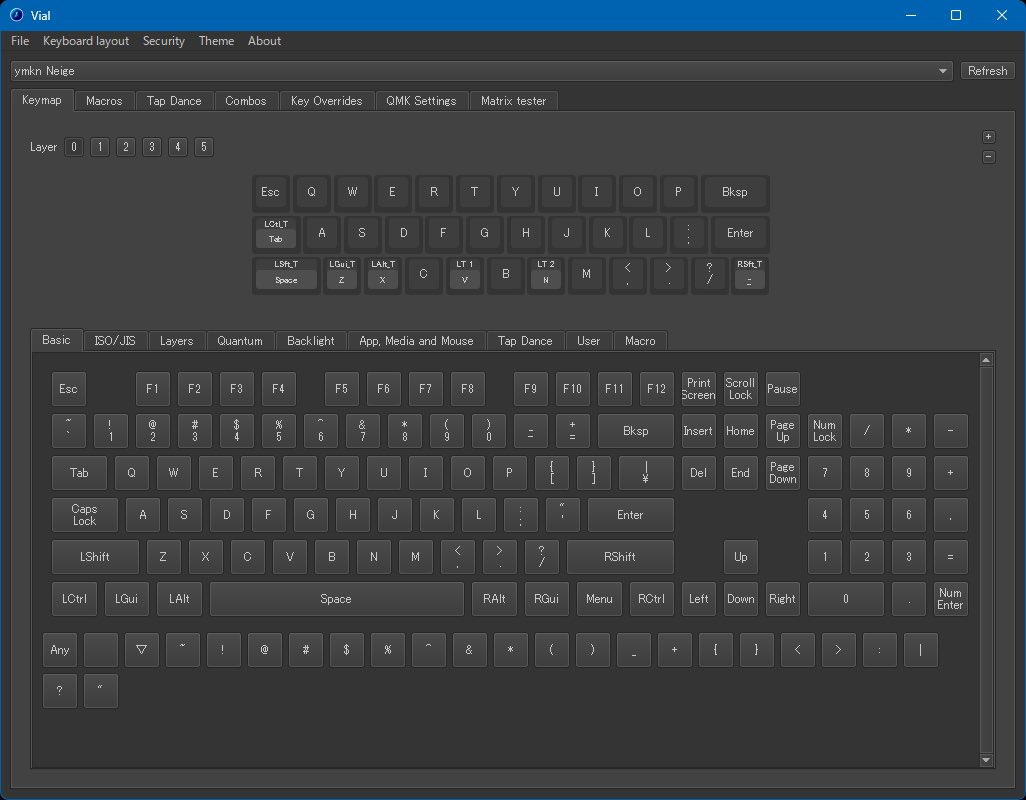The image size is (1026, 800).
Task: Open the Security menu
Action: click(164, 41)
